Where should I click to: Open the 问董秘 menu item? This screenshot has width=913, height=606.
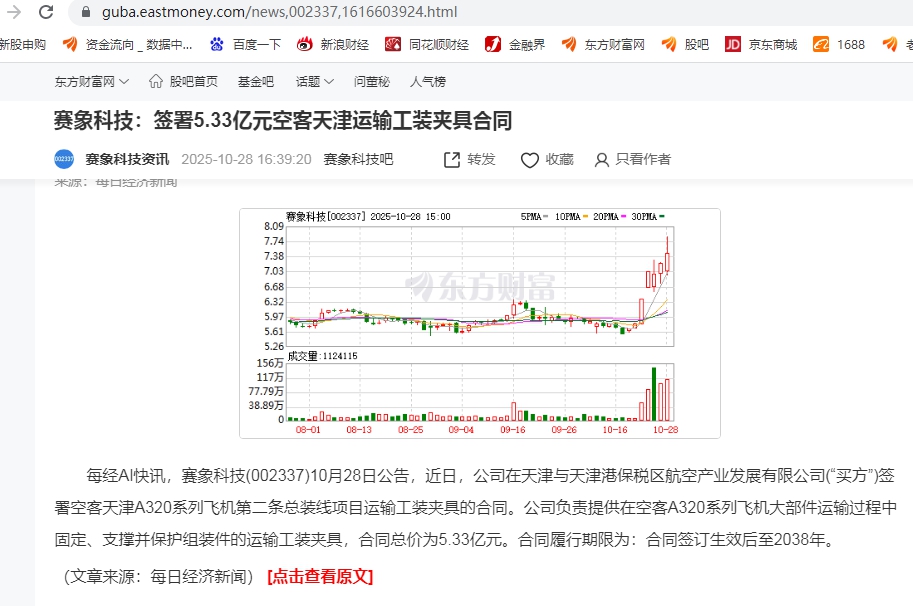click(x=371, y=81)
